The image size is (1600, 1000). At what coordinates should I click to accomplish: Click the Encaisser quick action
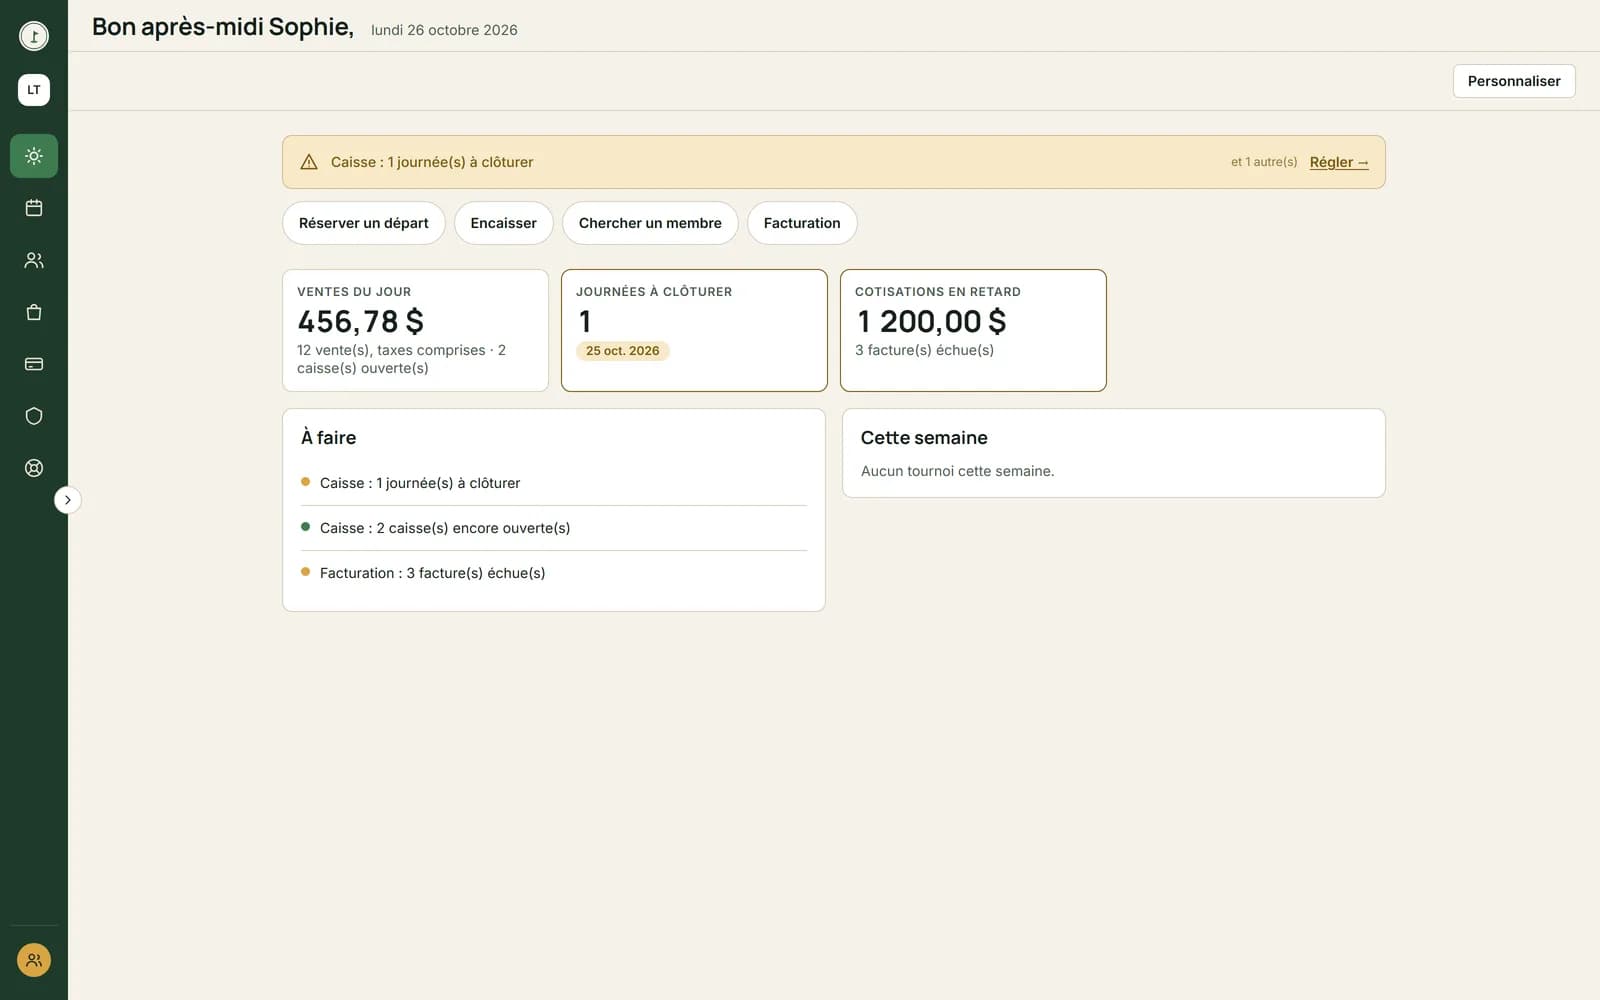[504, 223]
